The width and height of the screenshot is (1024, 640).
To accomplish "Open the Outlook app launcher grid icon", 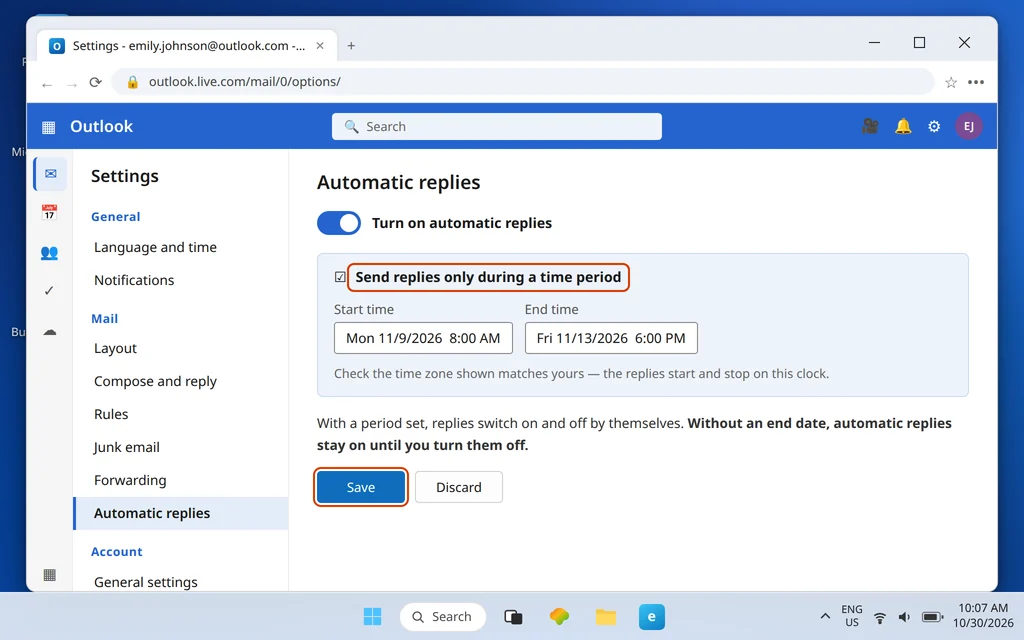I will pyautogui.click(x=48, y=127).
